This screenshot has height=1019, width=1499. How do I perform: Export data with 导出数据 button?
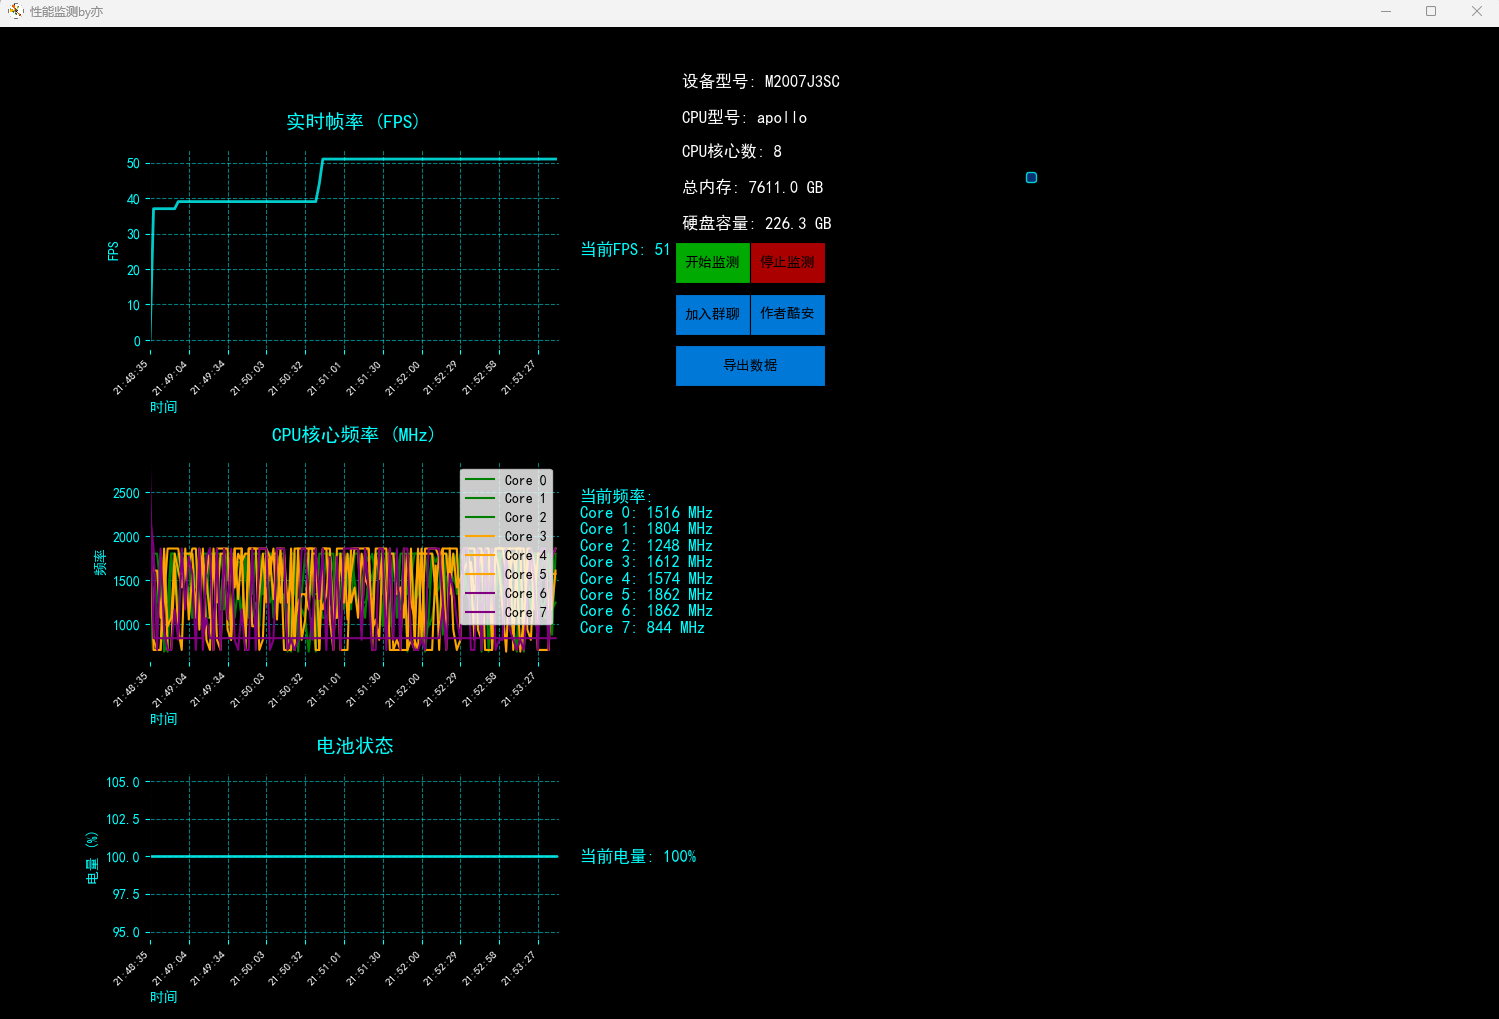pos(750,366)
